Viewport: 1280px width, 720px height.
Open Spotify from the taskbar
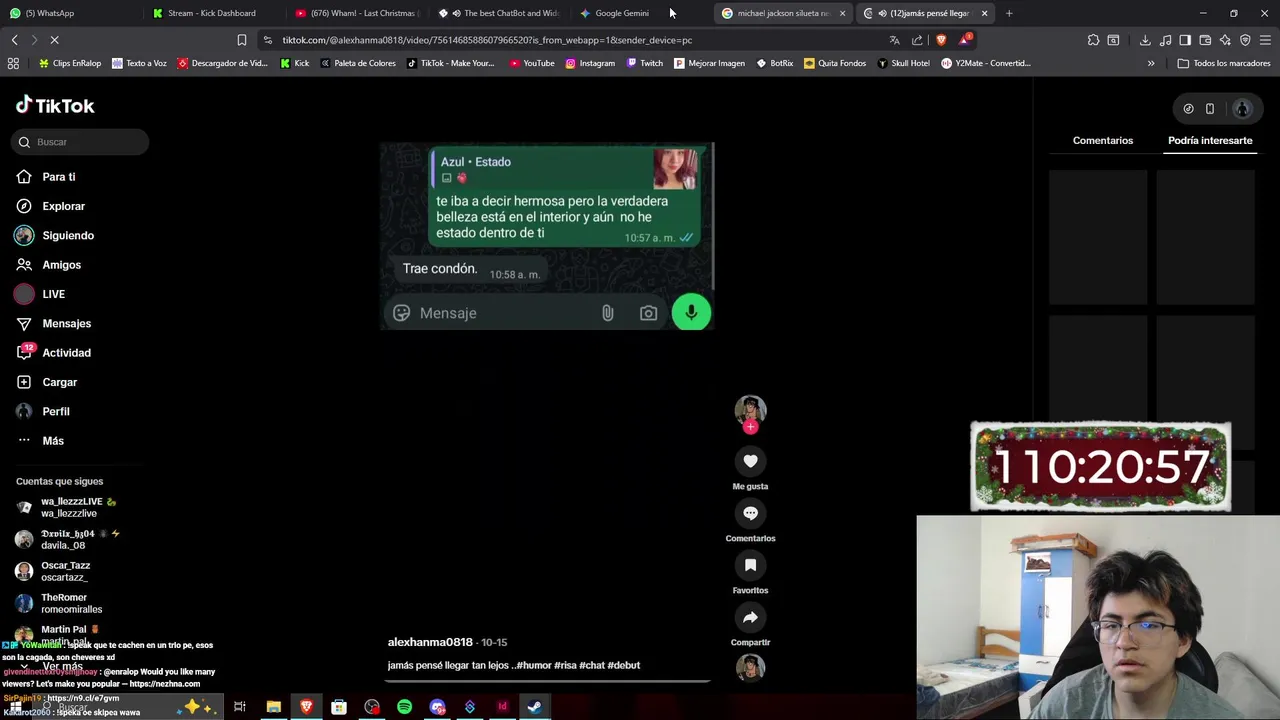[404, 707]
